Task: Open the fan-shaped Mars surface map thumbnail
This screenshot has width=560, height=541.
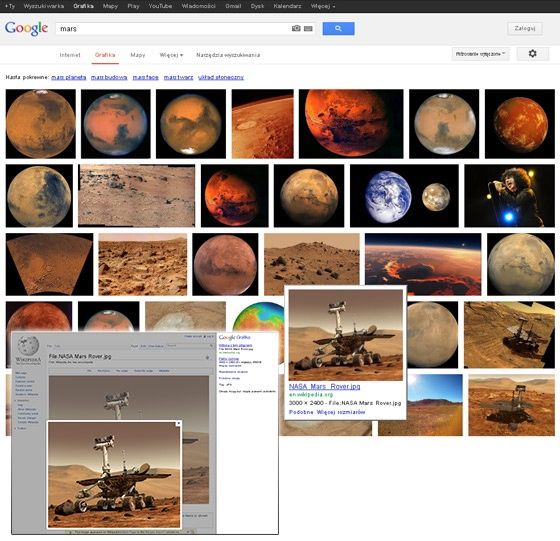Action: [x=49, y=264]
